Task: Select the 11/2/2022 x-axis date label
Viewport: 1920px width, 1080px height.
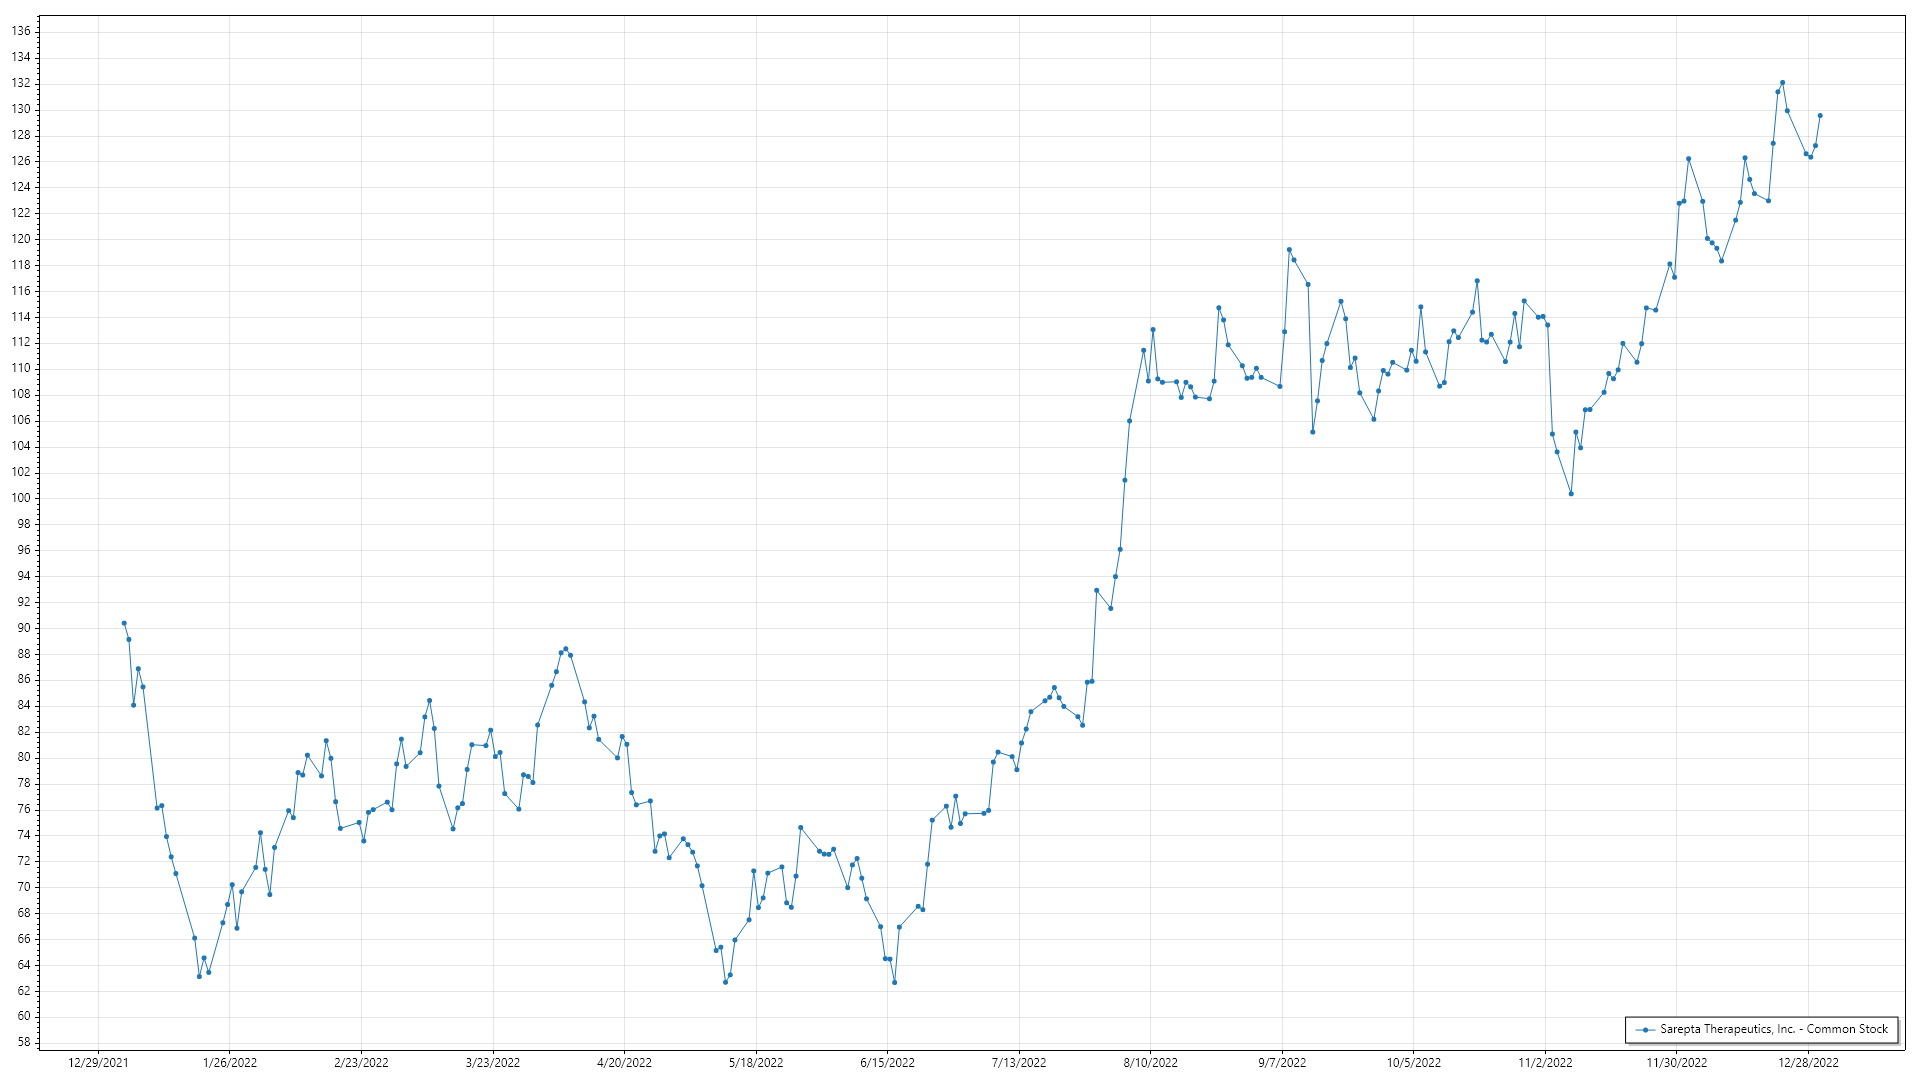Action: coord(1545,1062)
